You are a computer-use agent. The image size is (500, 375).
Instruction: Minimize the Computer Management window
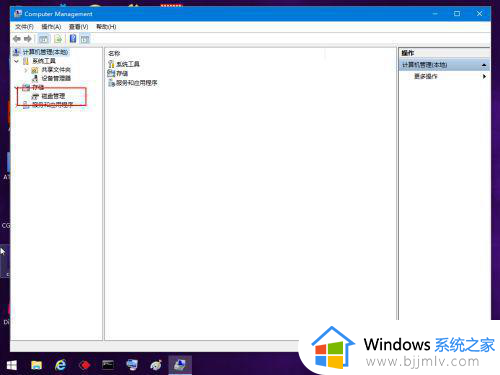(435, 14)
